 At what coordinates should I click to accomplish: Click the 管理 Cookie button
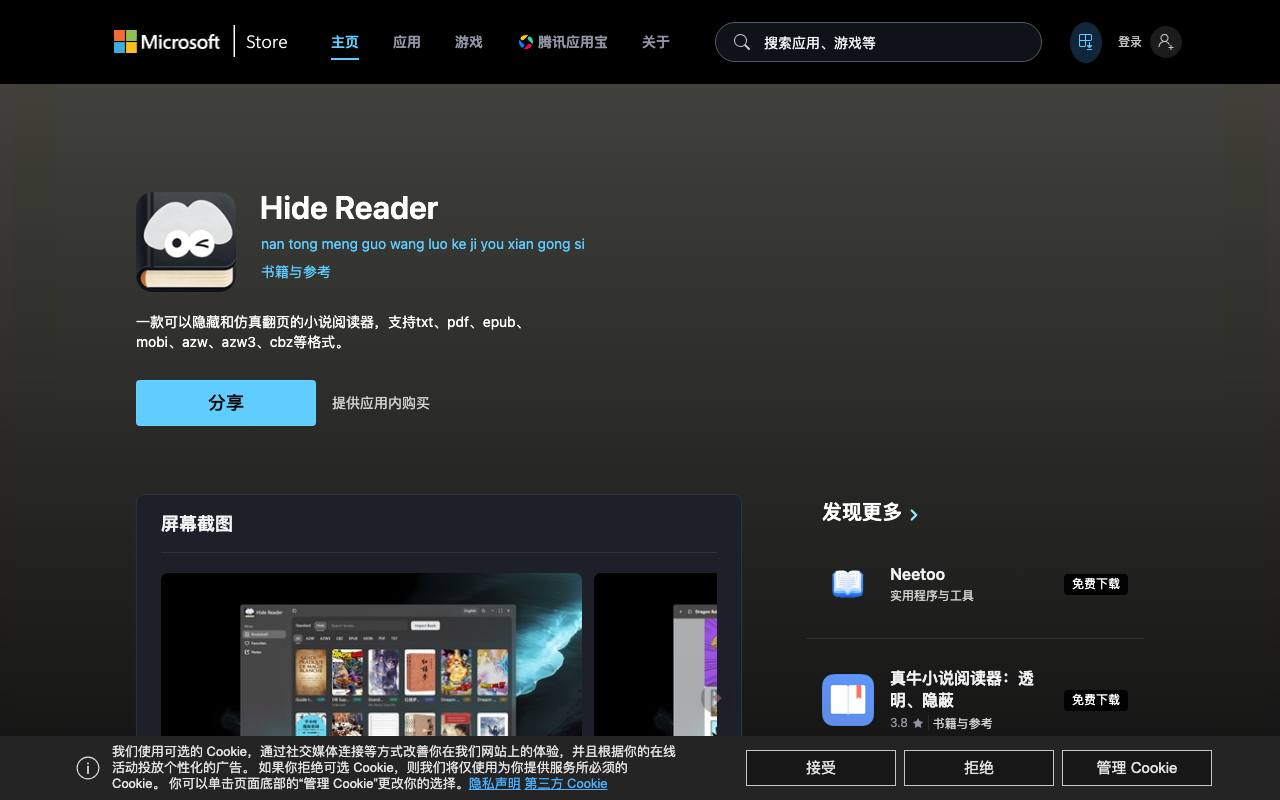coord(1137,768)
